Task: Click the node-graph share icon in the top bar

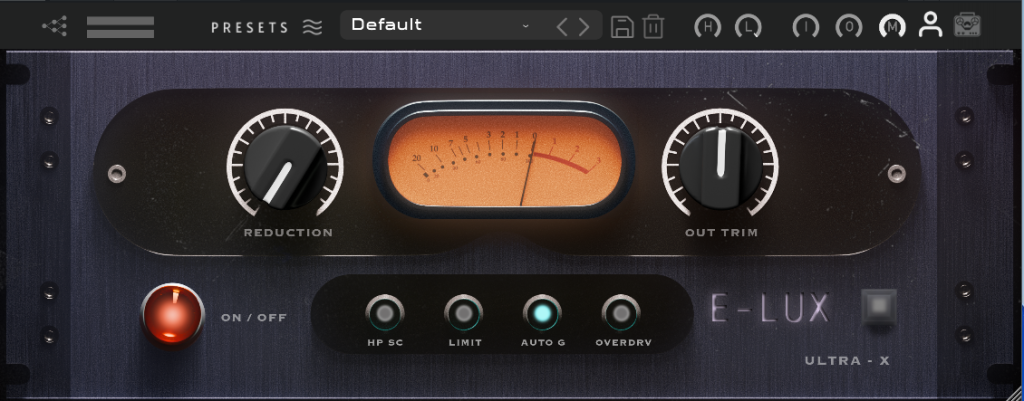Action: coord(55,26)
